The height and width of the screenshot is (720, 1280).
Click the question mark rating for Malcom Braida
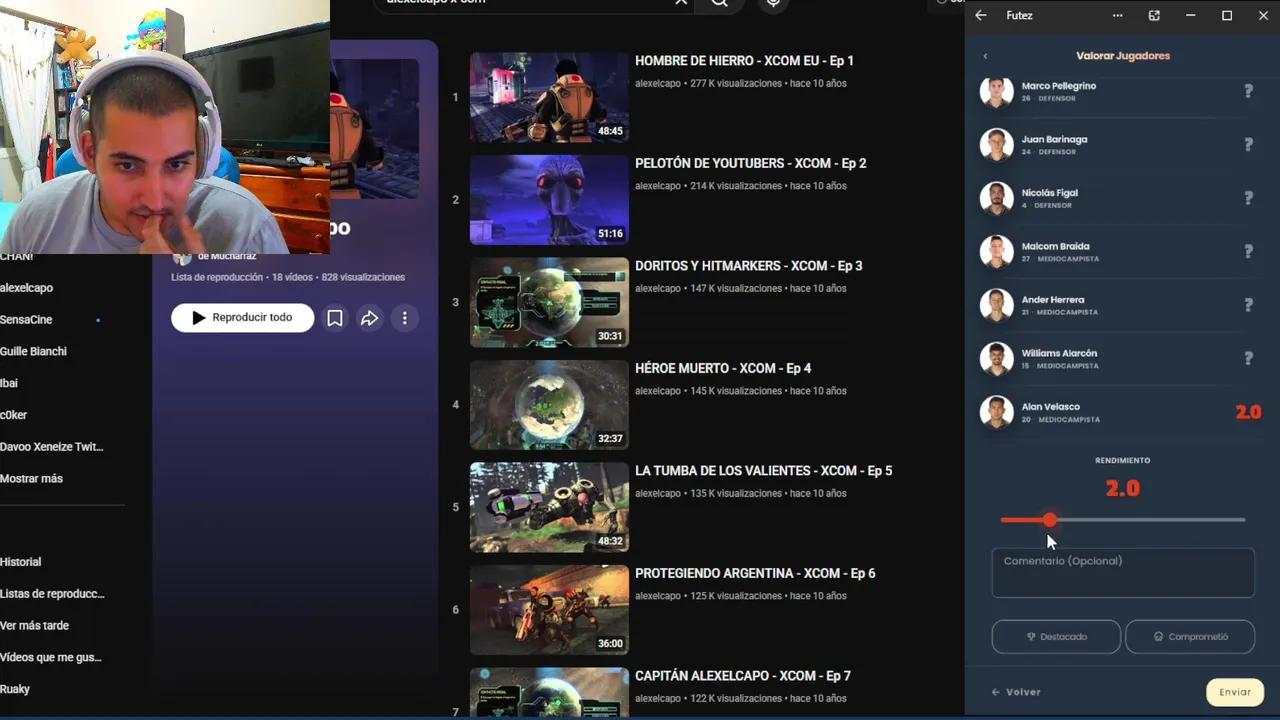tap(1248, 252)
